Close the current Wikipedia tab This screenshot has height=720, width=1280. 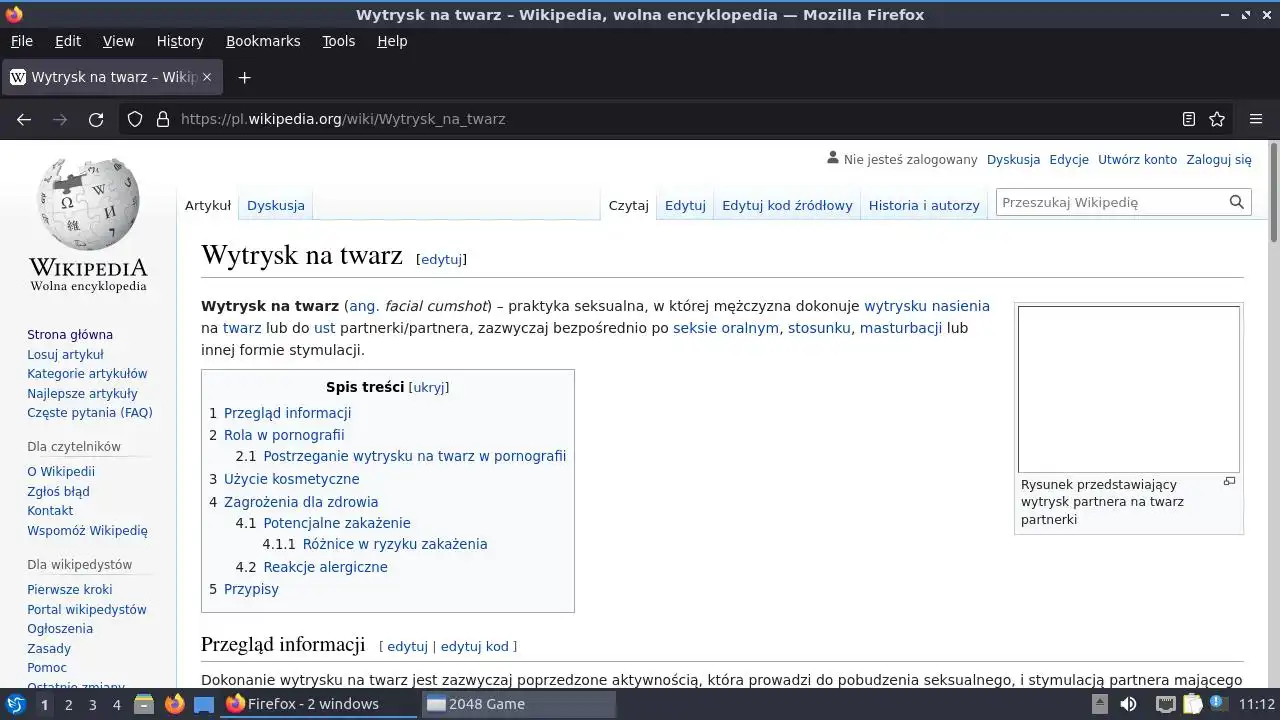207,77
